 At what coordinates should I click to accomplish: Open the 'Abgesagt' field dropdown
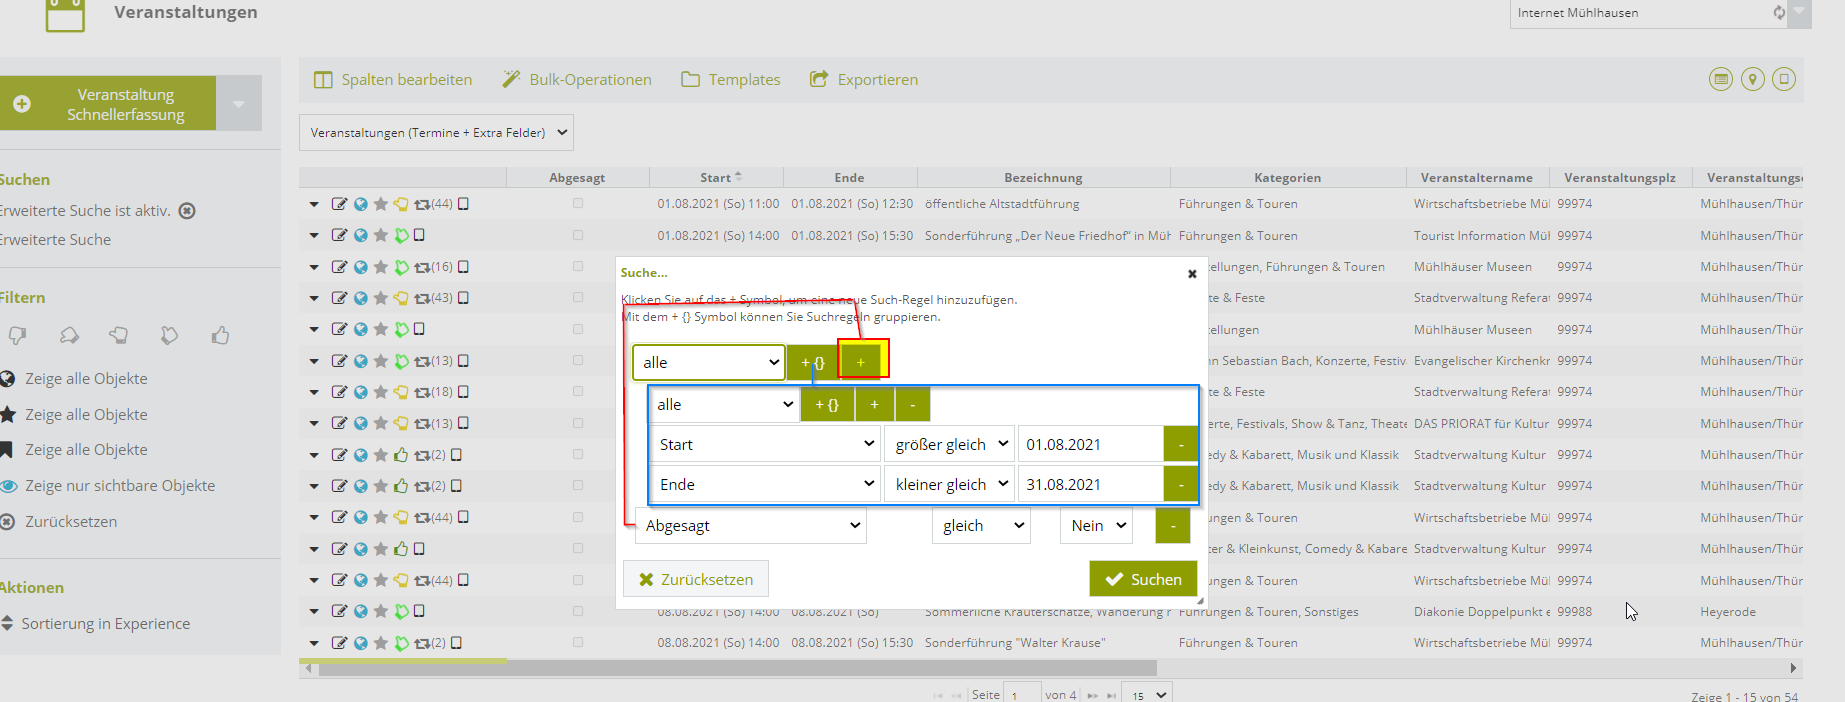[751, 526]
